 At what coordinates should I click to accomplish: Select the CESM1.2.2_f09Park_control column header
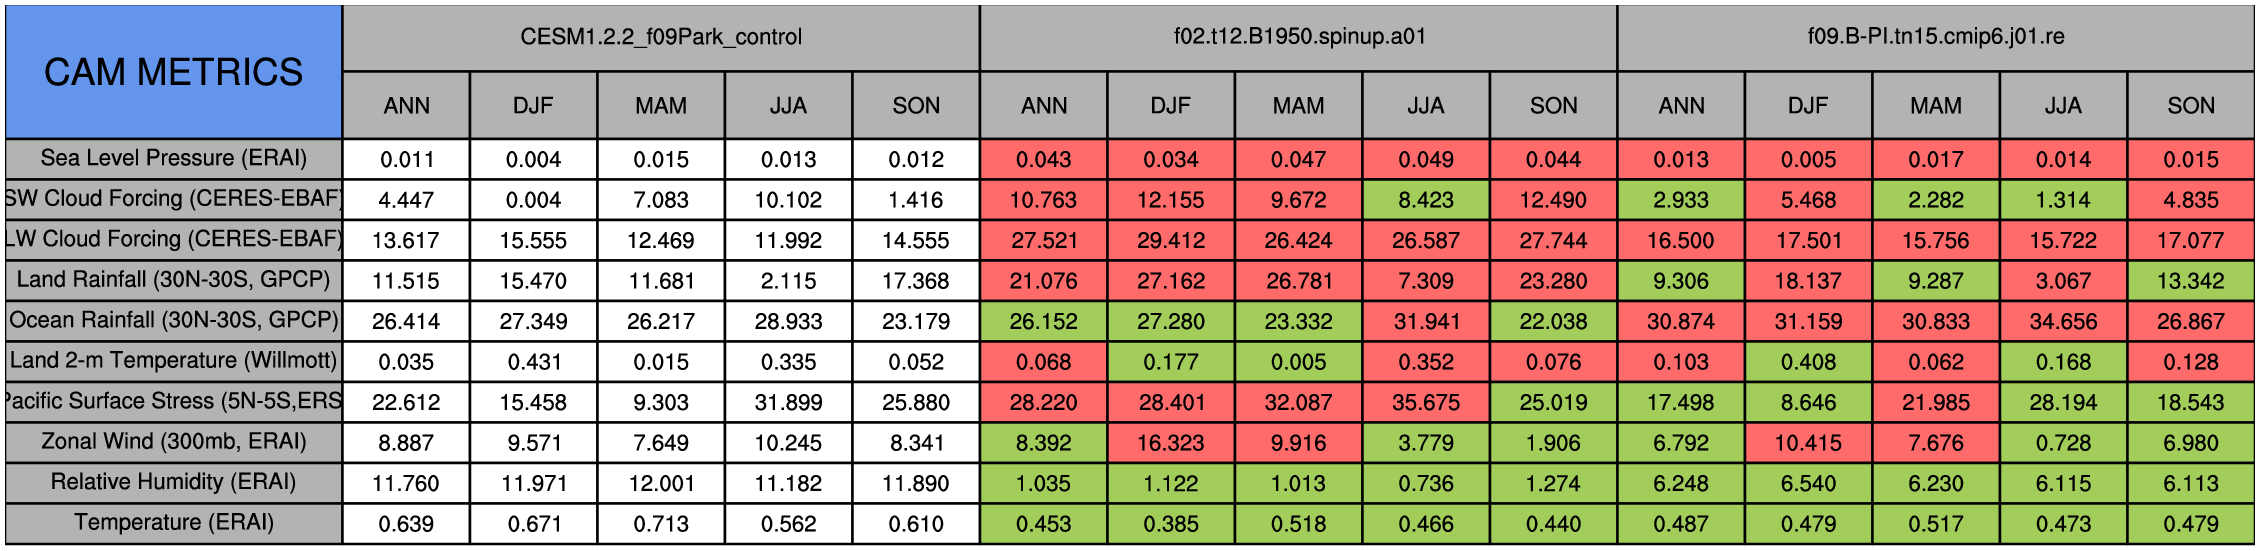click(x=661, y=37)
